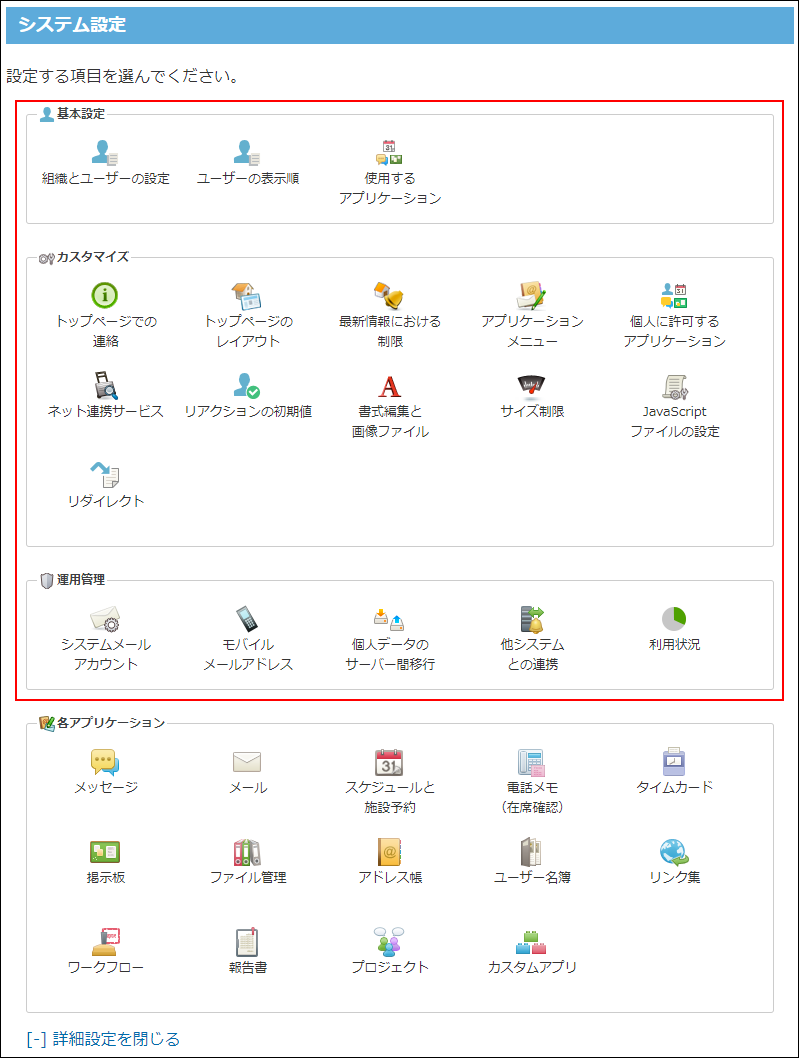The height and width of the screenshot is (1058, 799).
Task: Open サイズ制限 gauge icon
Action: 532,385
